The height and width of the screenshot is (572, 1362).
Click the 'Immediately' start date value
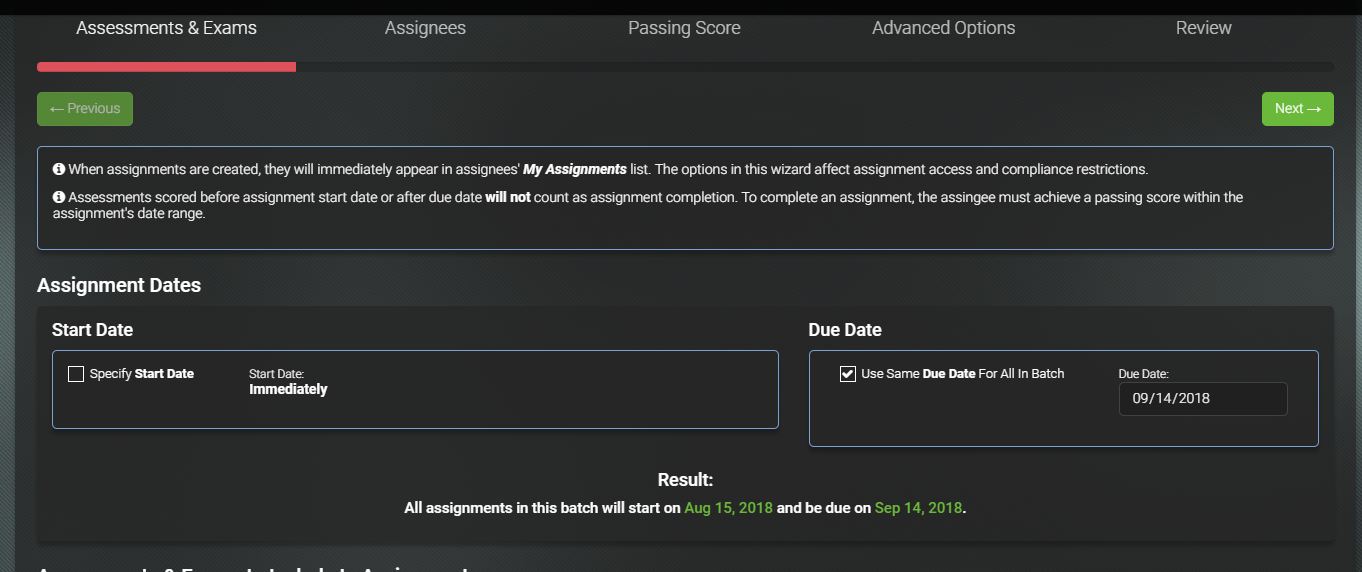[288, 390]
